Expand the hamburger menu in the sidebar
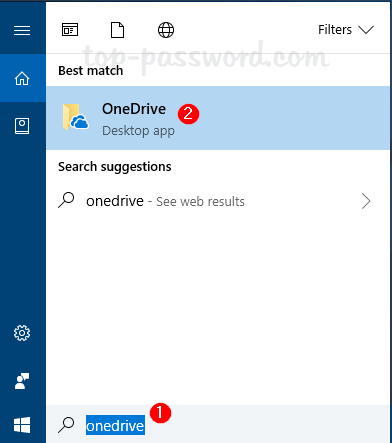Image resolution: width=392 pixels, height=443 pixels. tap(22, 31)
